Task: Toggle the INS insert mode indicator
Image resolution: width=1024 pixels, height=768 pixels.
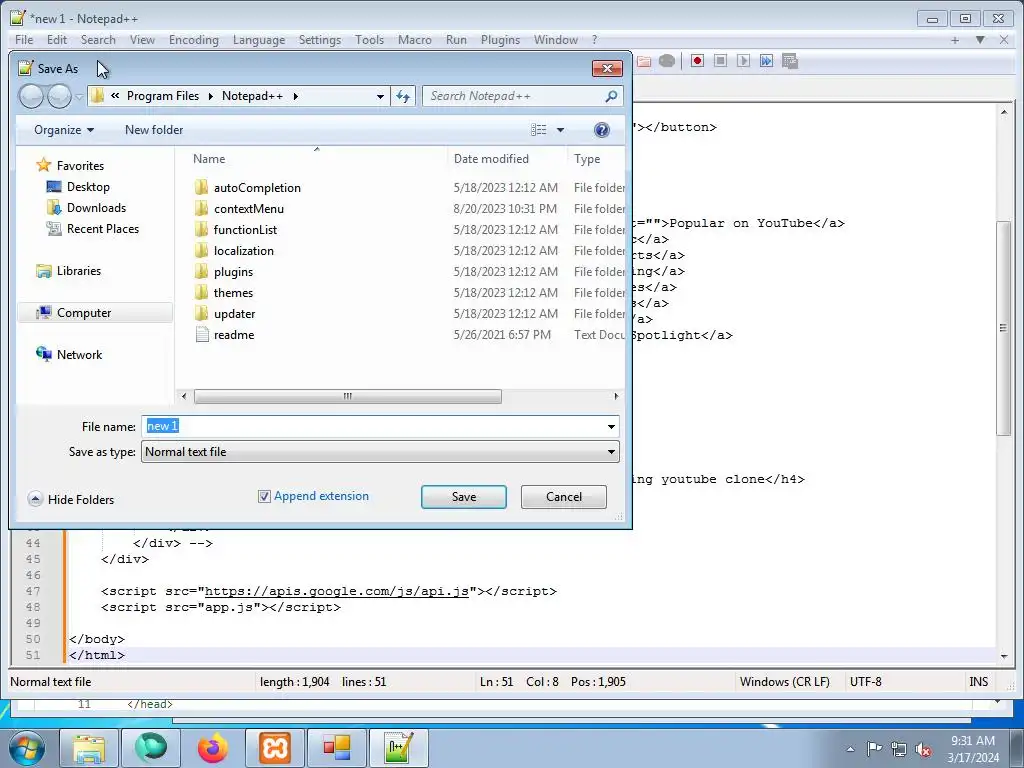Action: (978, 682)
